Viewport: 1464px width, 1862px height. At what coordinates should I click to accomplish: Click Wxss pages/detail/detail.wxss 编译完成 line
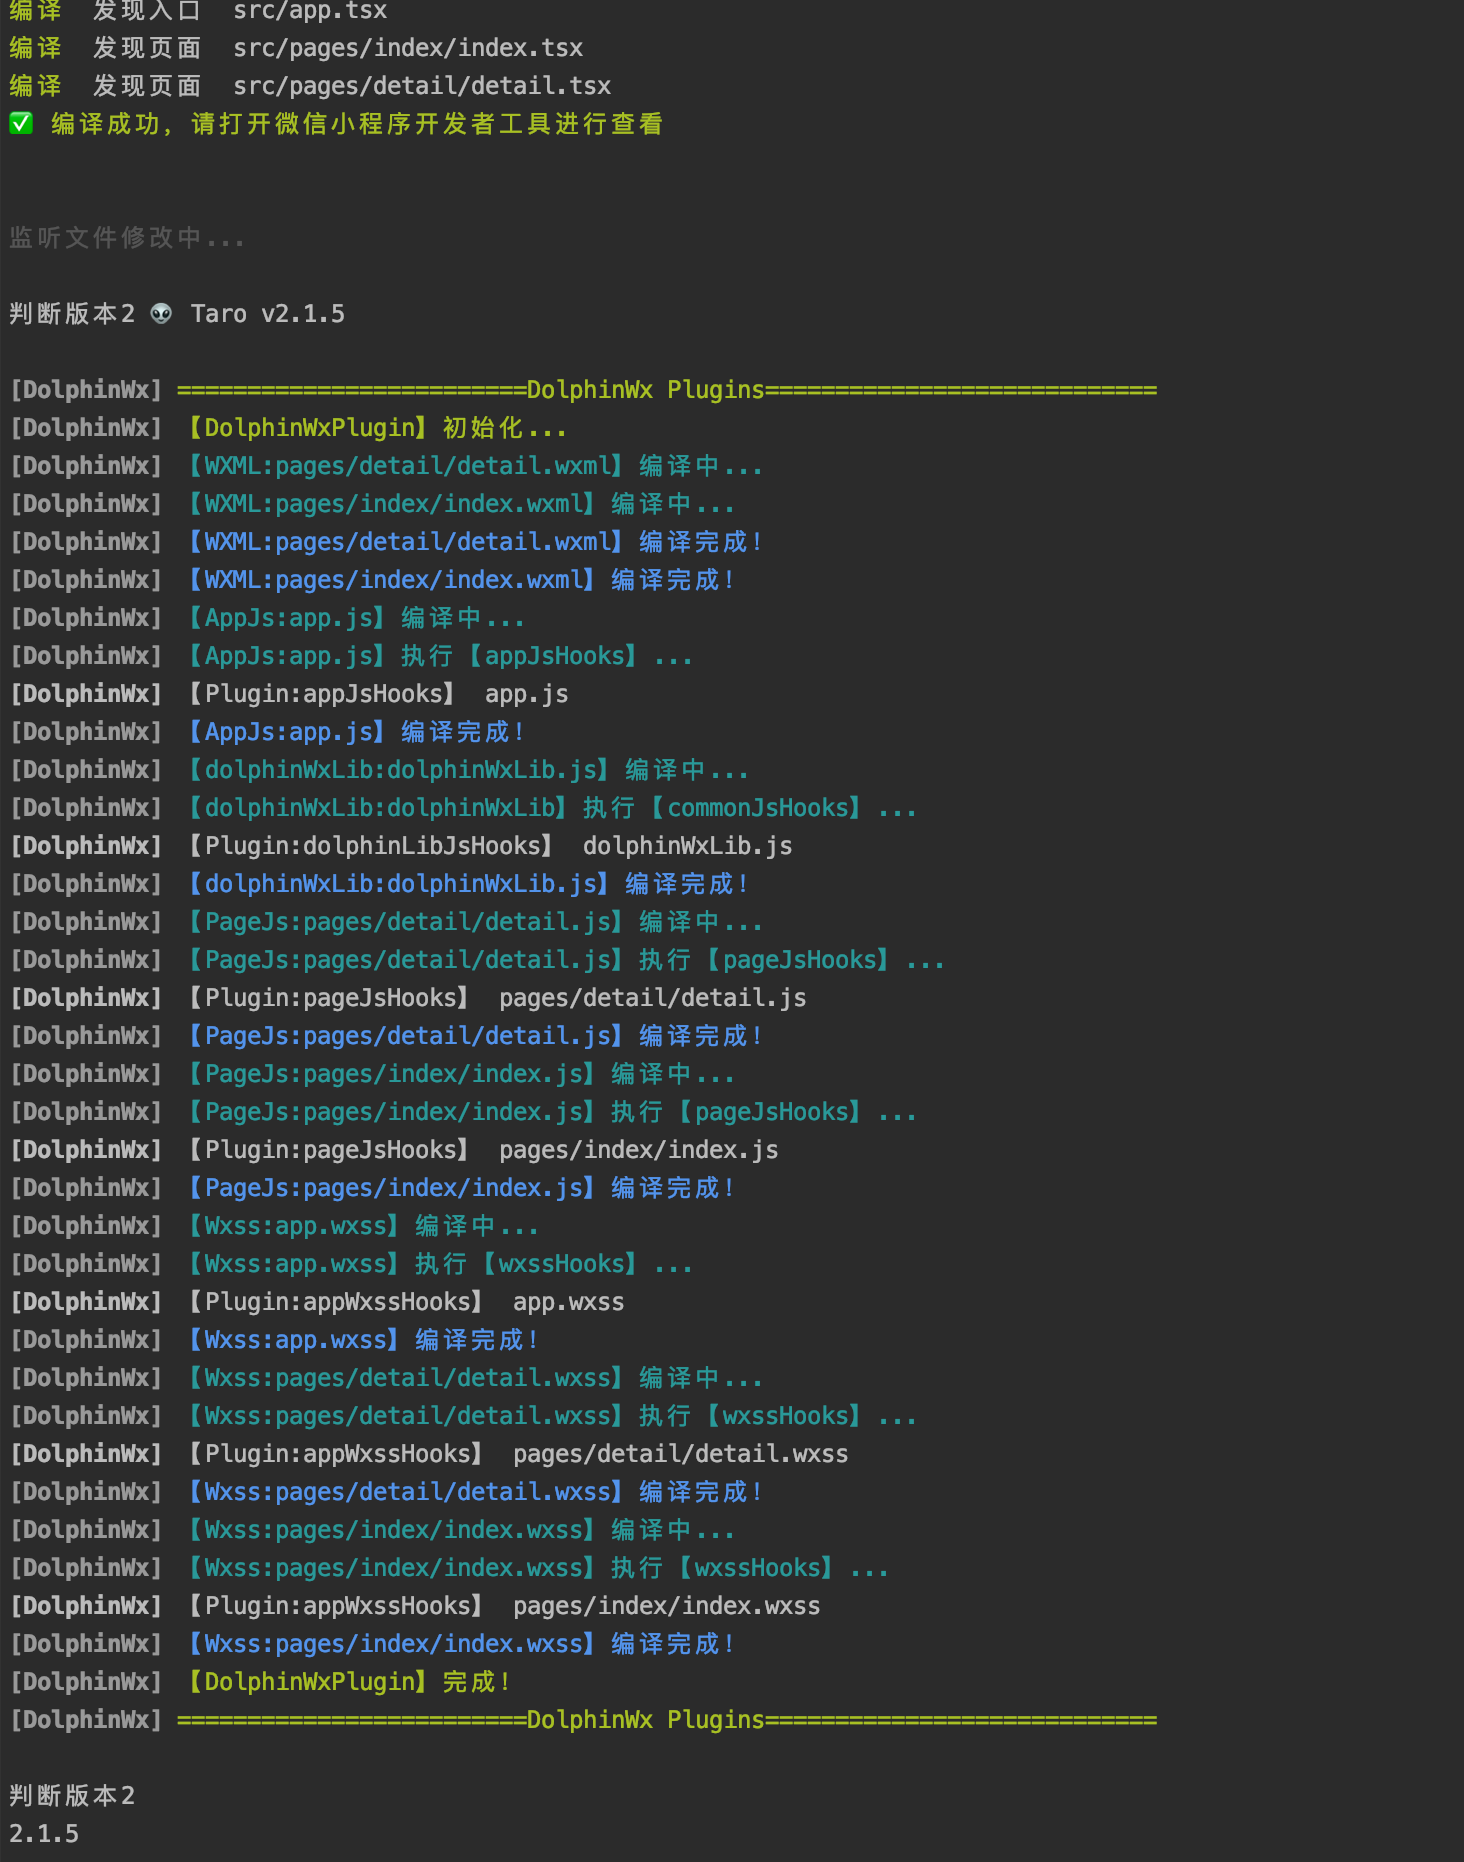[387, 1492]
